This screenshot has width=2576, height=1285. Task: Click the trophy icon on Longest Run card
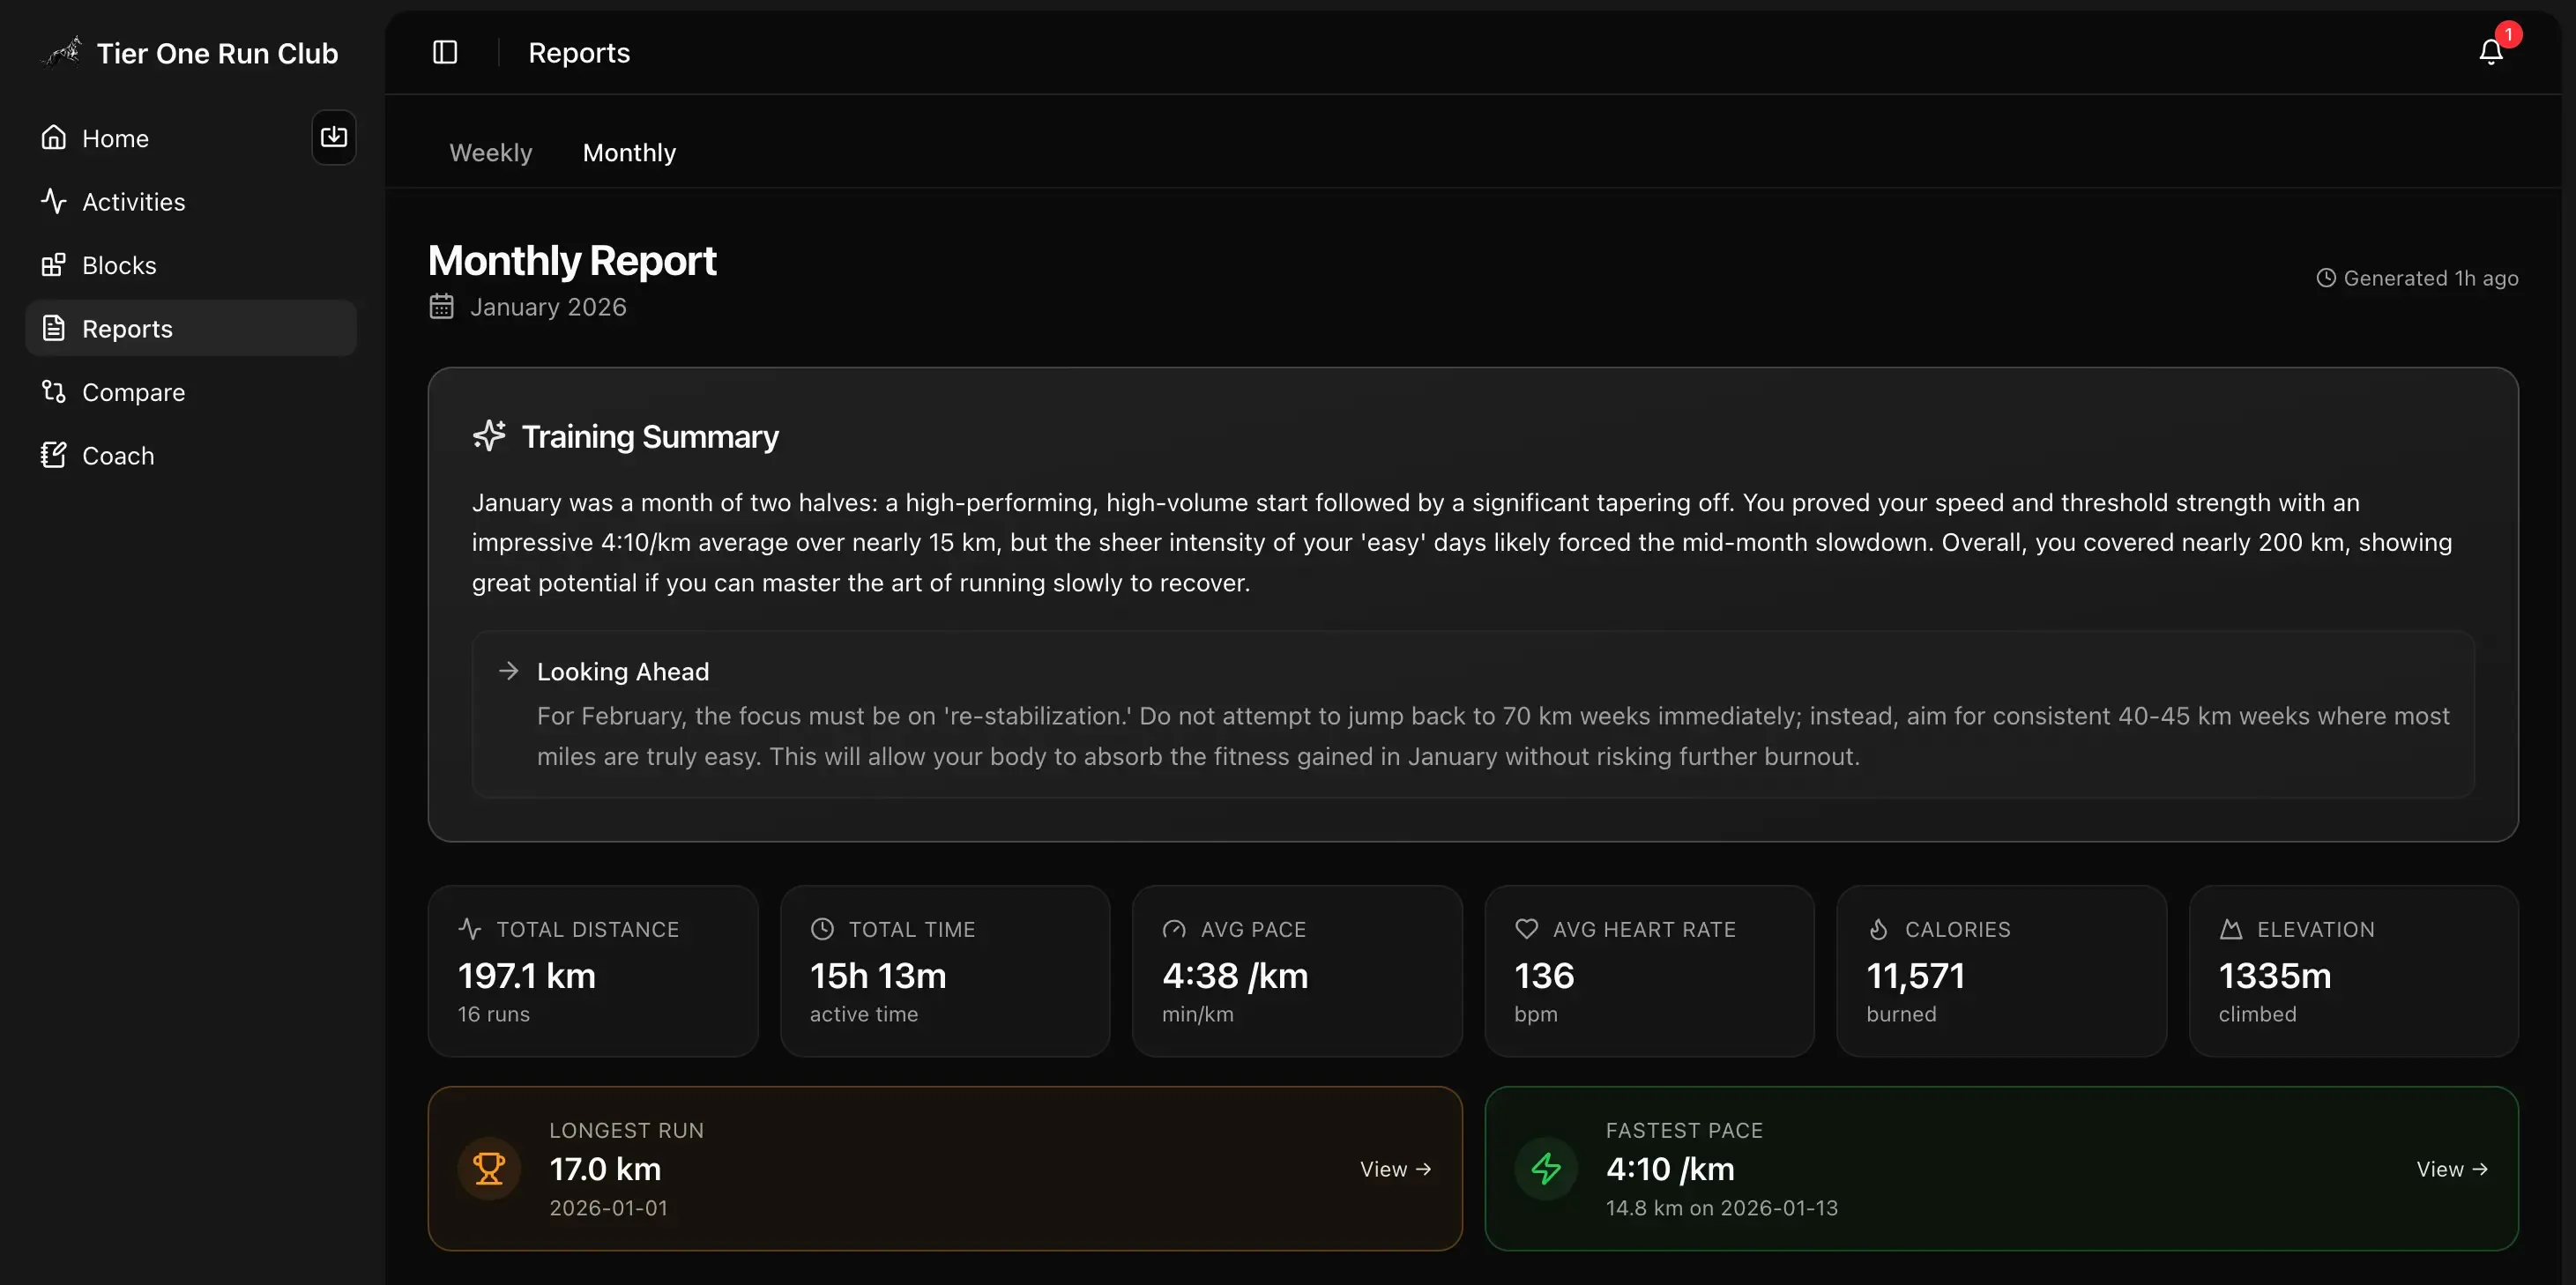(488, 1168)
